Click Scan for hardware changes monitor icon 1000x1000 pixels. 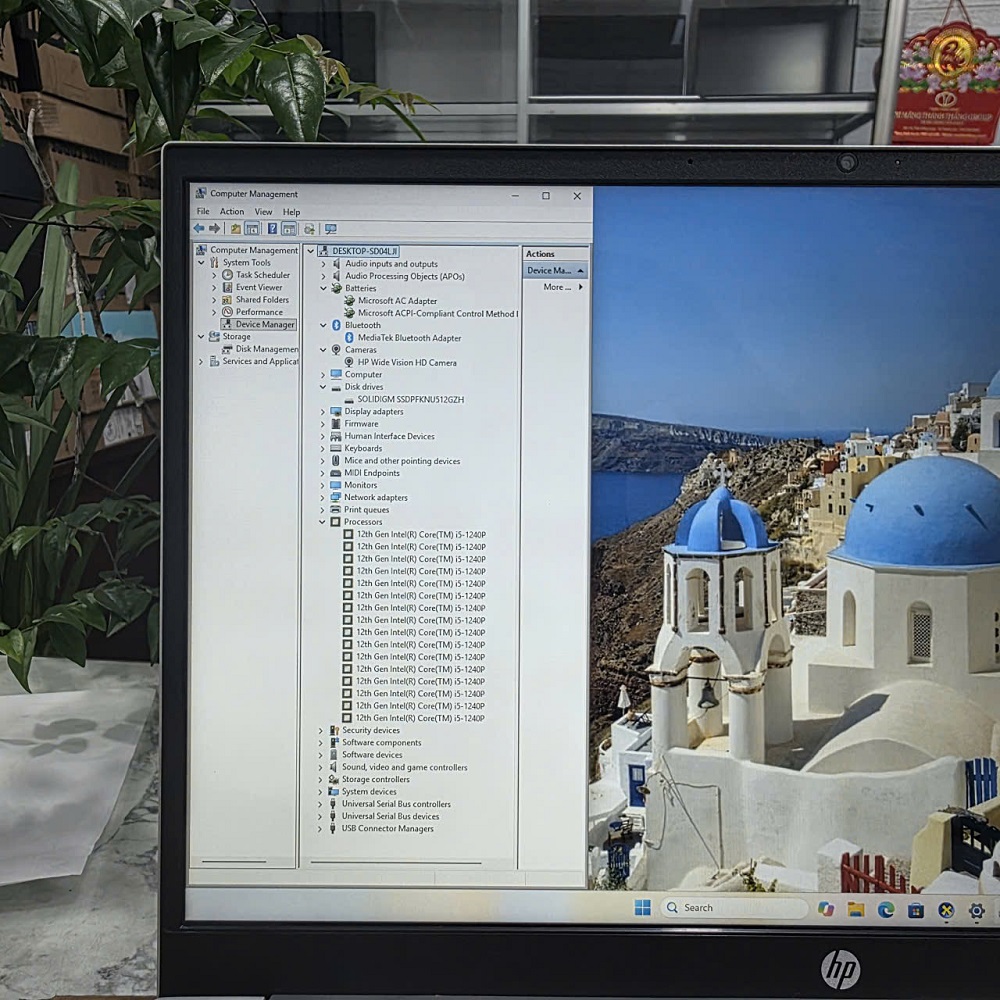click(330, 230)
